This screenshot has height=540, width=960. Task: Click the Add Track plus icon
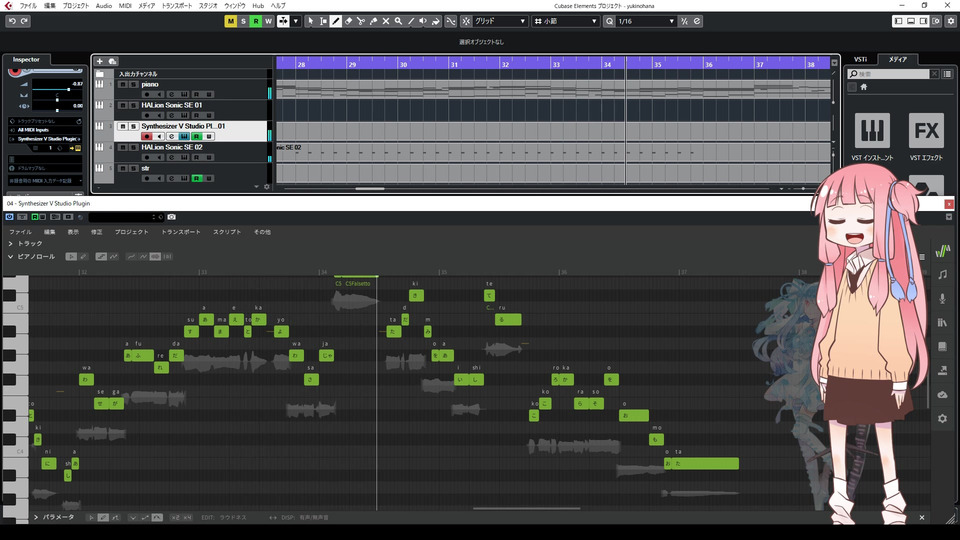[x=99, y=61]
